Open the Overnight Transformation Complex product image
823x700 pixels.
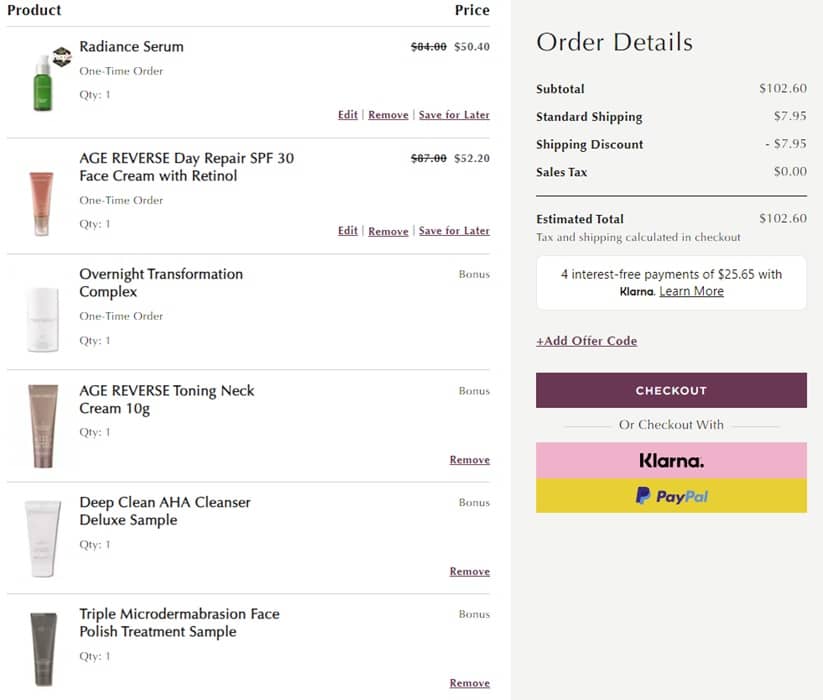pyautogui.click(x=42, y=320)
